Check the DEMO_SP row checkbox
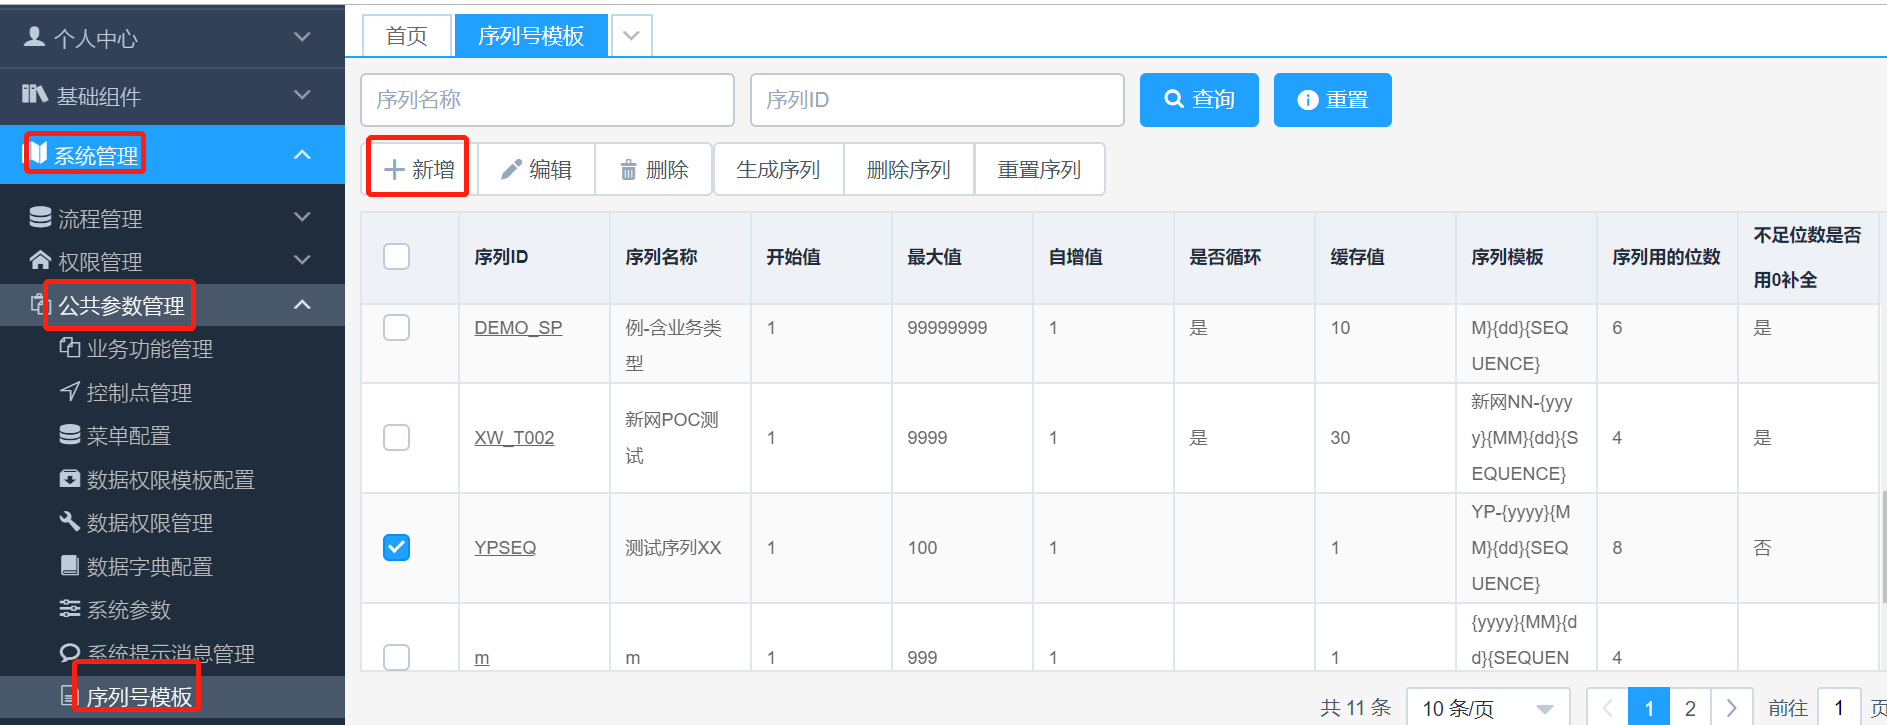This screenshot has height=725, width=1887. 397,328
